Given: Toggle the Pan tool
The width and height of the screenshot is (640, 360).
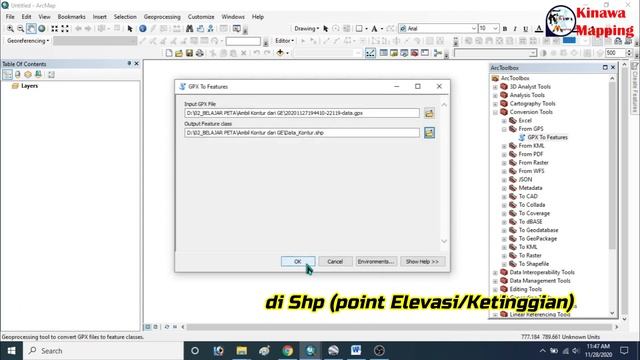Looking at the screenshot, I should [x=31, y=29].
